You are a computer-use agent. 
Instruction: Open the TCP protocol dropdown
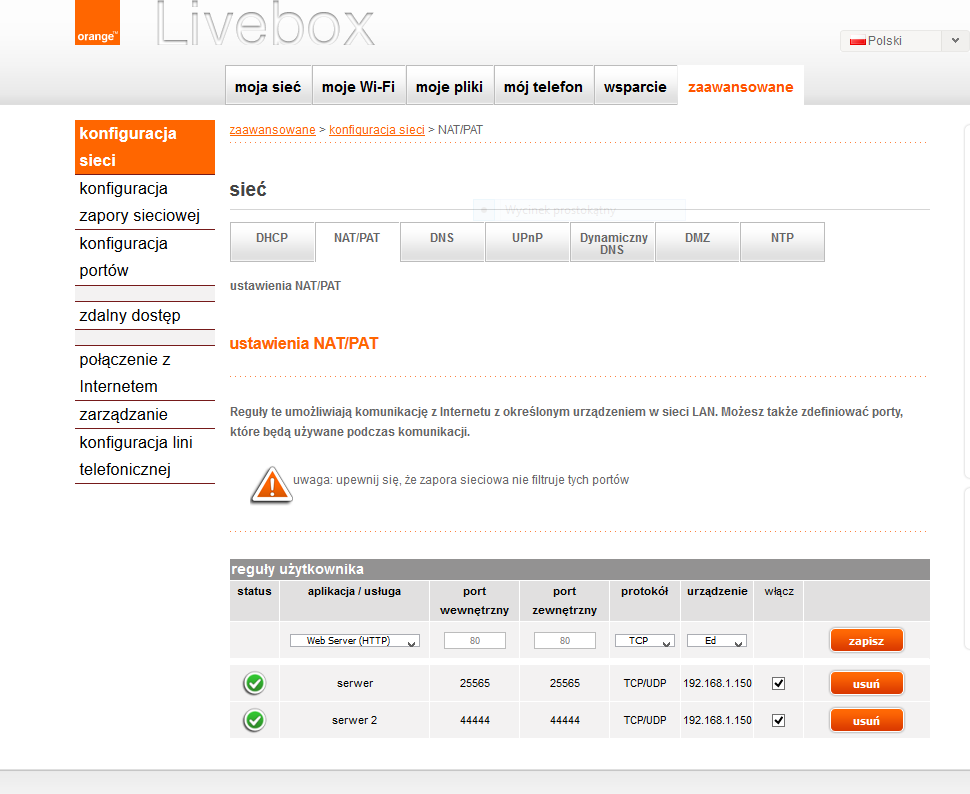[x=645, y=641]
